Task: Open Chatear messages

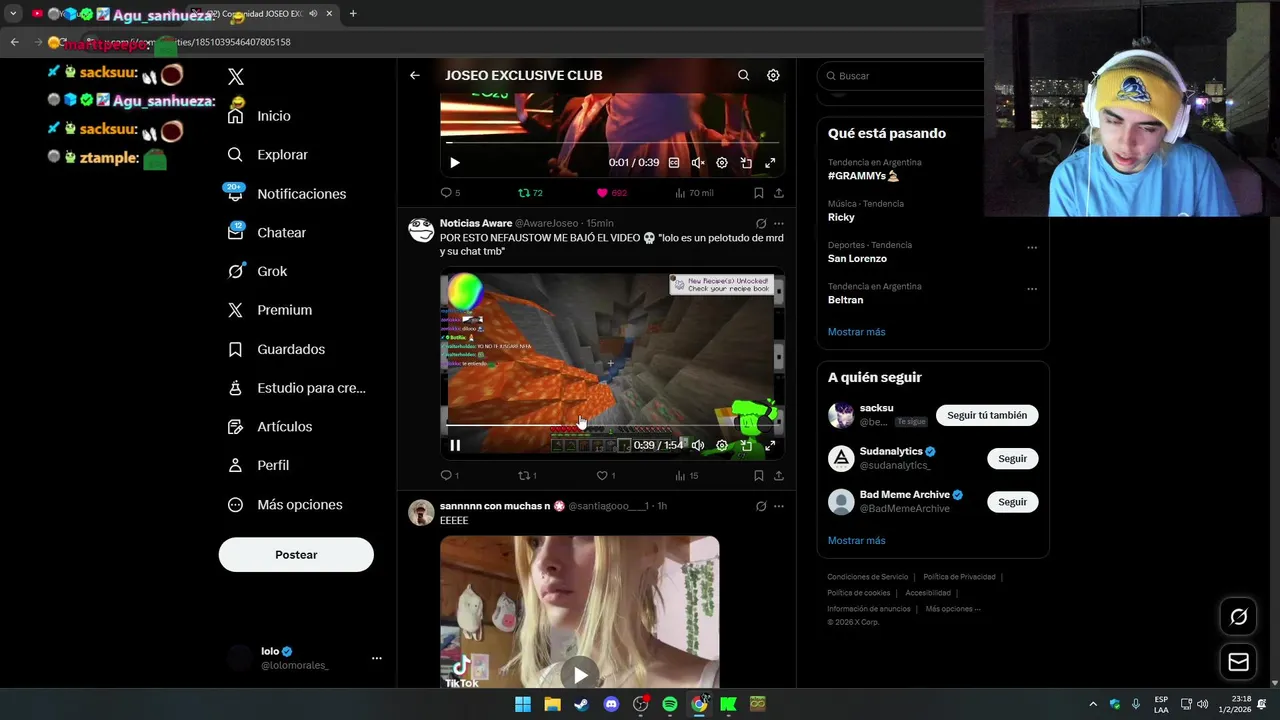Action: pyautogui.click(x=266, y=232)
